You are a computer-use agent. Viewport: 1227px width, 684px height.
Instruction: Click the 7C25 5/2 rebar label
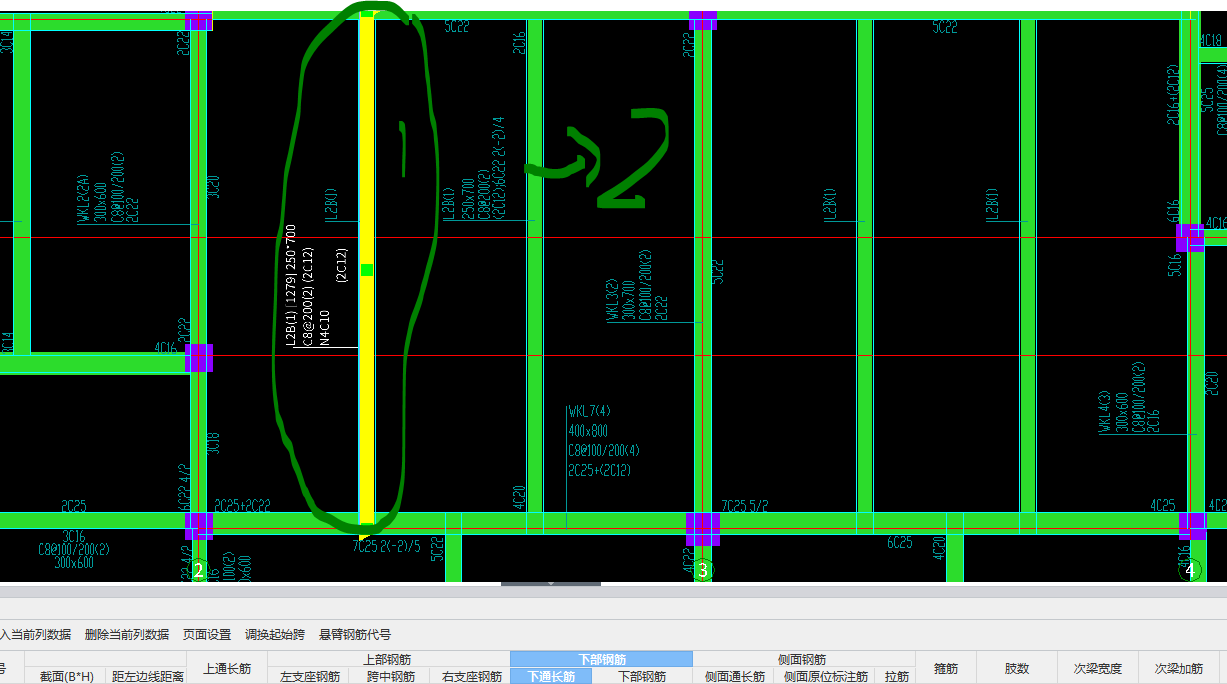[x=745, y=506]
